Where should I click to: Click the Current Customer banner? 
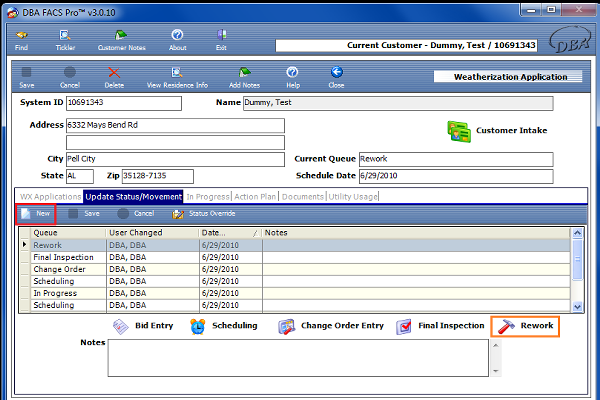[406, 46]
